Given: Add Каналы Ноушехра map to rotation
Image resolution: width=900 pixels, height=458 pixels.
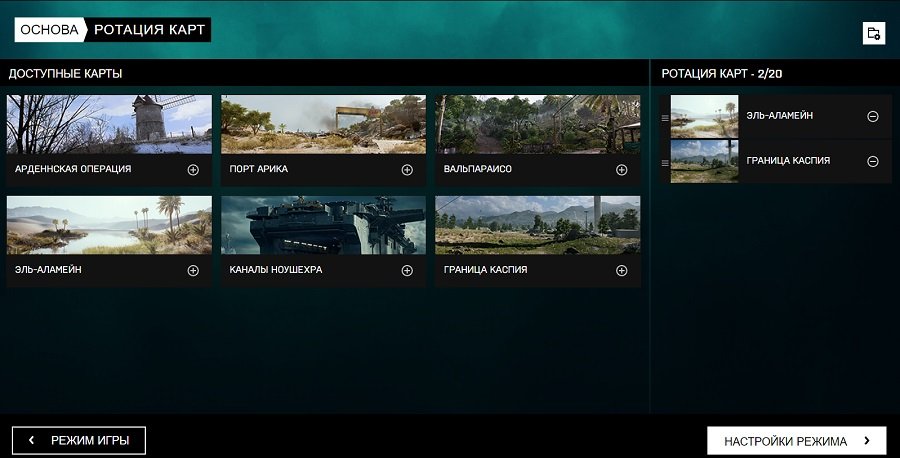Looking at the screenshot, I should (x=407, y=270).
